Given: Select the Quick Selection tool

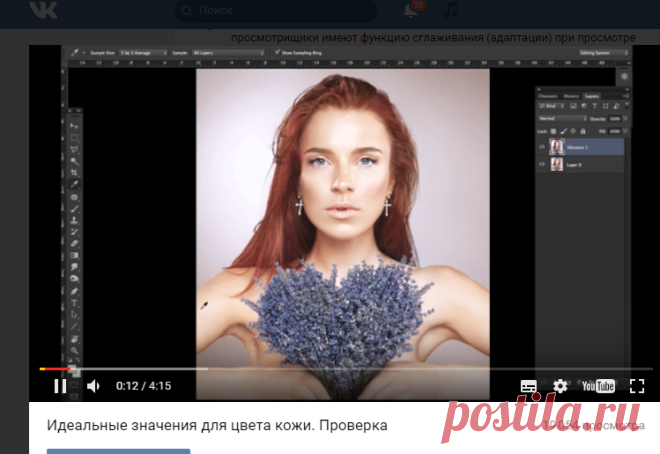Looking at the screenshot, I should [x=74, y=161].
